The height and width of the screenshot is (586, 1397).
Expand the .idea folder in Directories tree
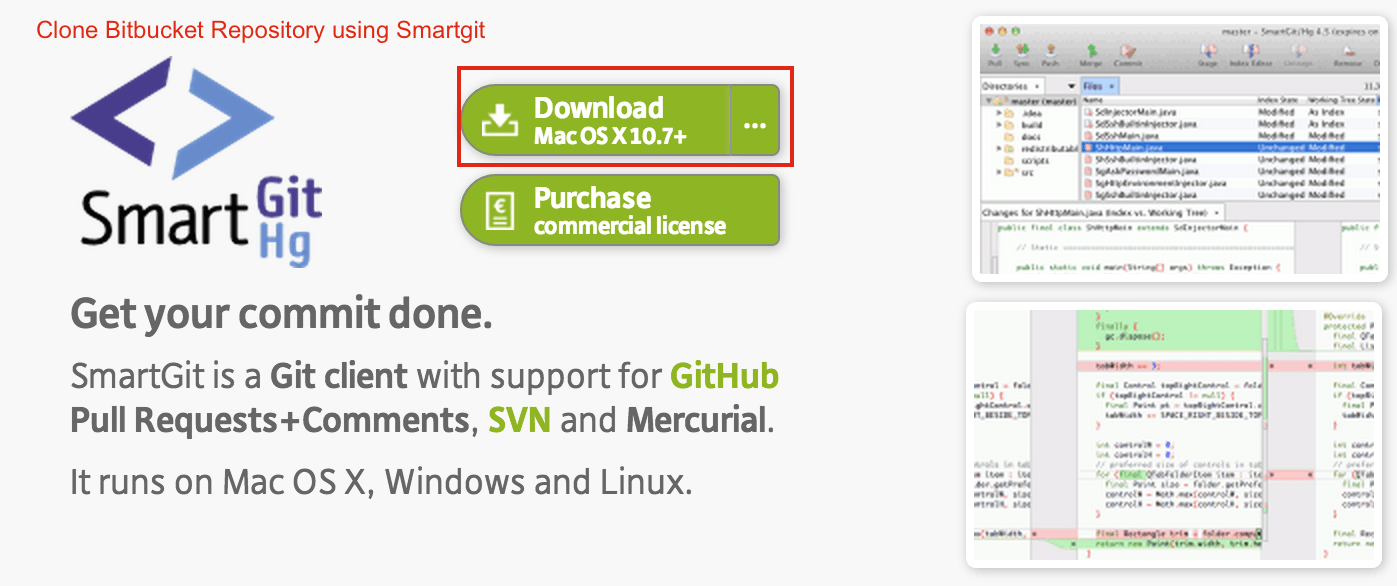tap(999, 113)
